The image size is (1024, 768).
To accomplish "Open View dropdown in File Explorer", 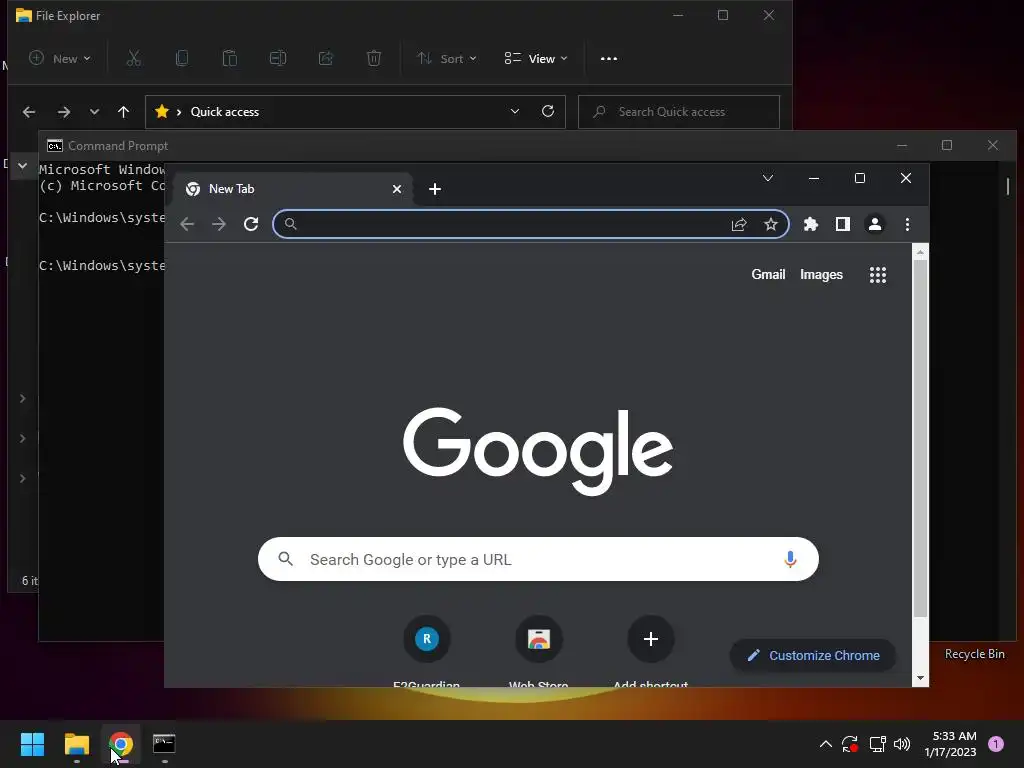I will pyautogui.click(x=536, y=59).
